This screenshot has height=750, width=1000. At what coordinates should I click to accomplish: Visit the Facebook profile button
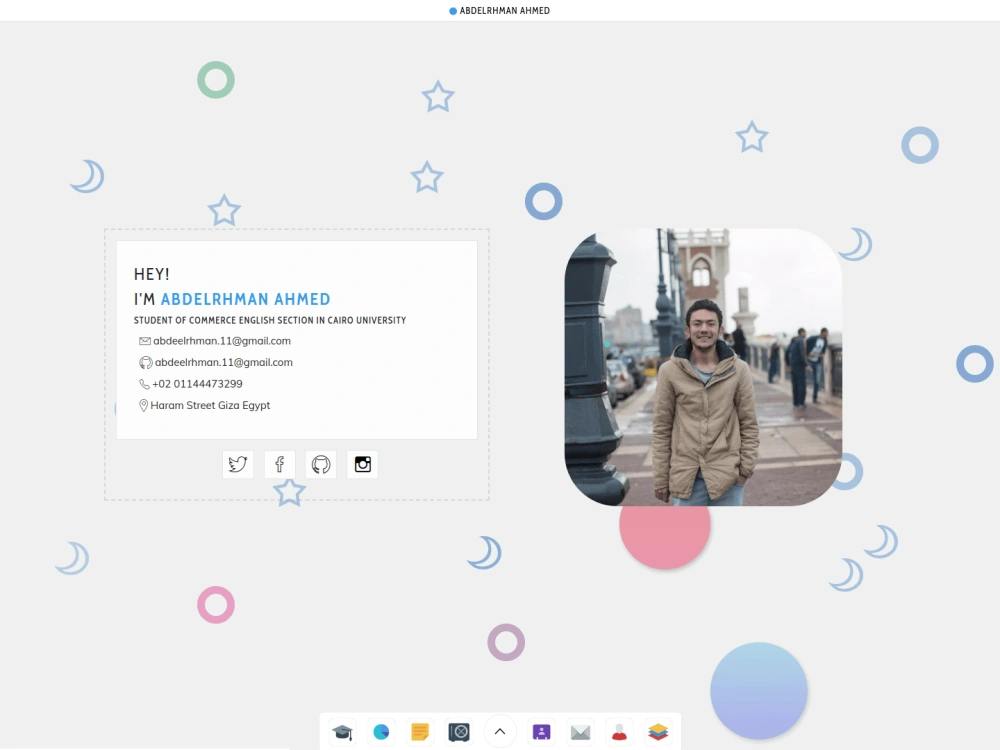(x=279, y=464)
